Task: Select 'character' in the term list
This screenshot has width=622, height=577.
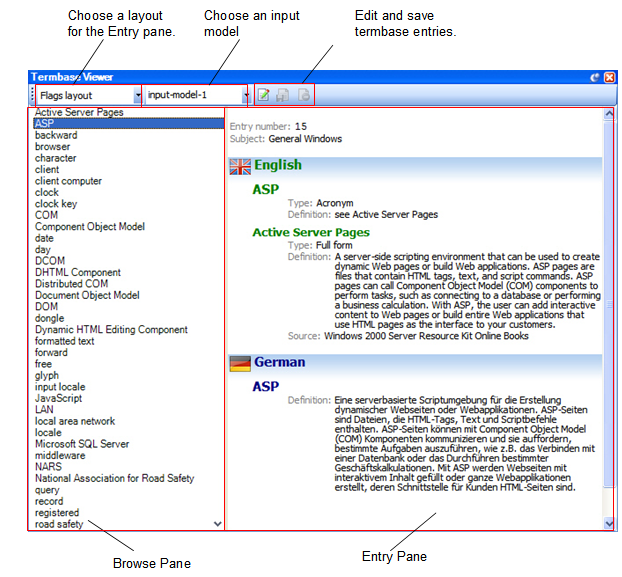Action: point(56,158)
